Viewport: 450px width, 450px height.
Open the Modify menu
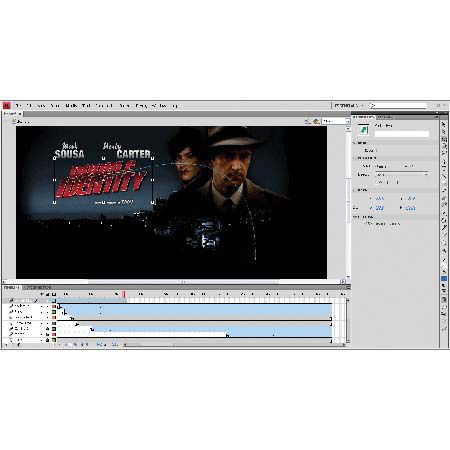pos(72,106)
